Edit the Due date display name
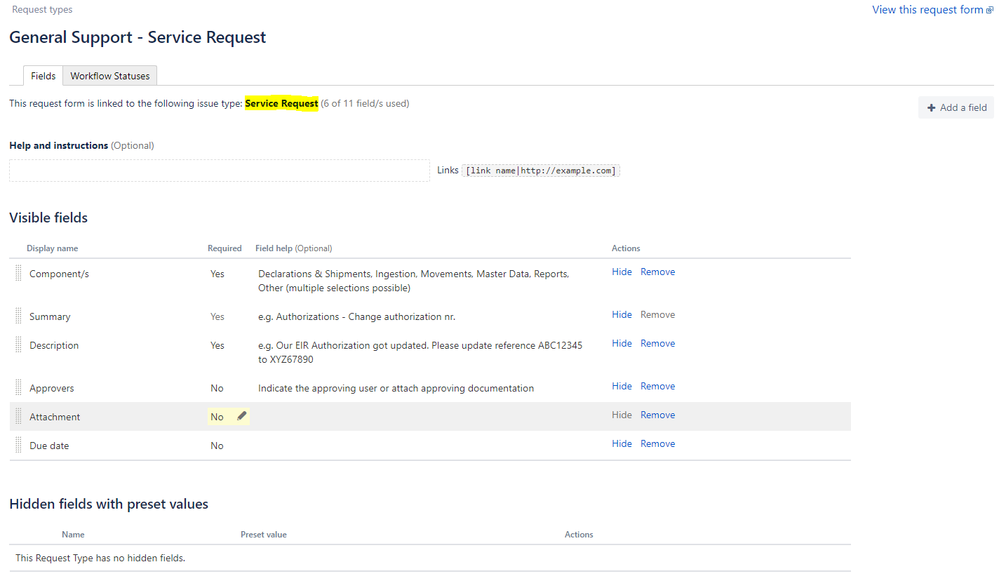 [49, 445]
